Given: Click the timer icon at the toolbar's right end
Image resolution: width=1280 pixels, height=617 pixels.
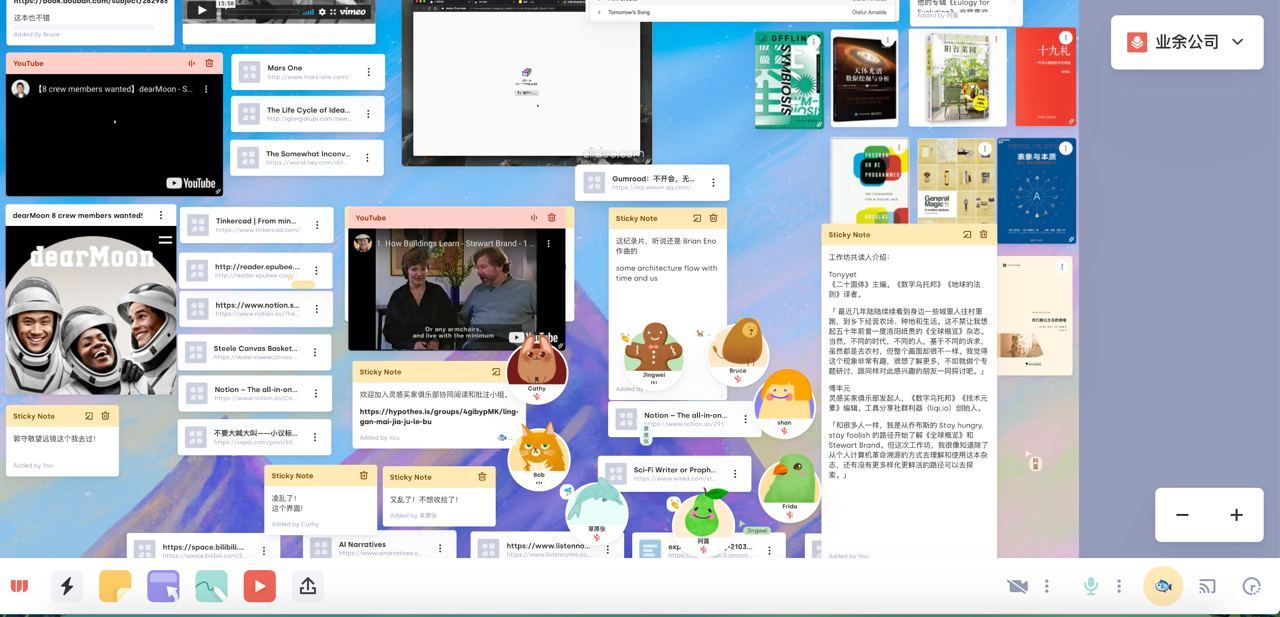Looking at the screenshot, I should 1251,586.
